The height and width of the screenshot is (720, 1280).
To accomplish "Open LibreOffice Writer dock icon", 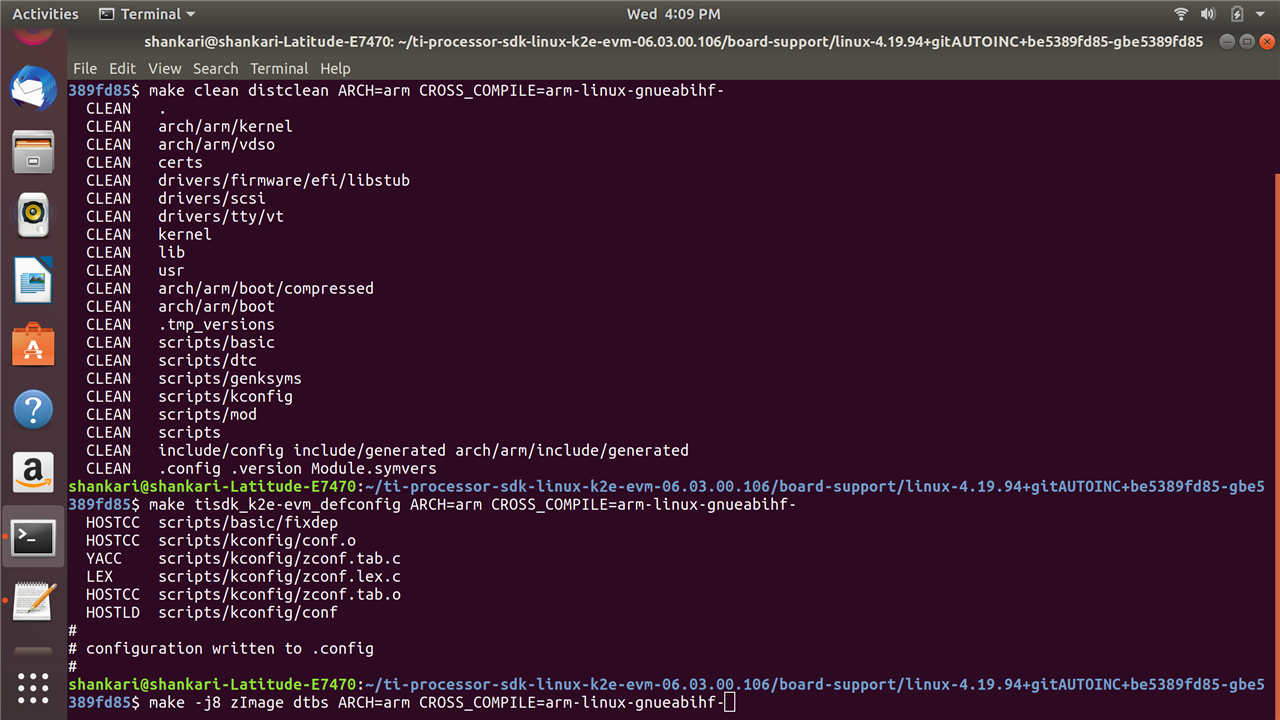I will point(33,279).
